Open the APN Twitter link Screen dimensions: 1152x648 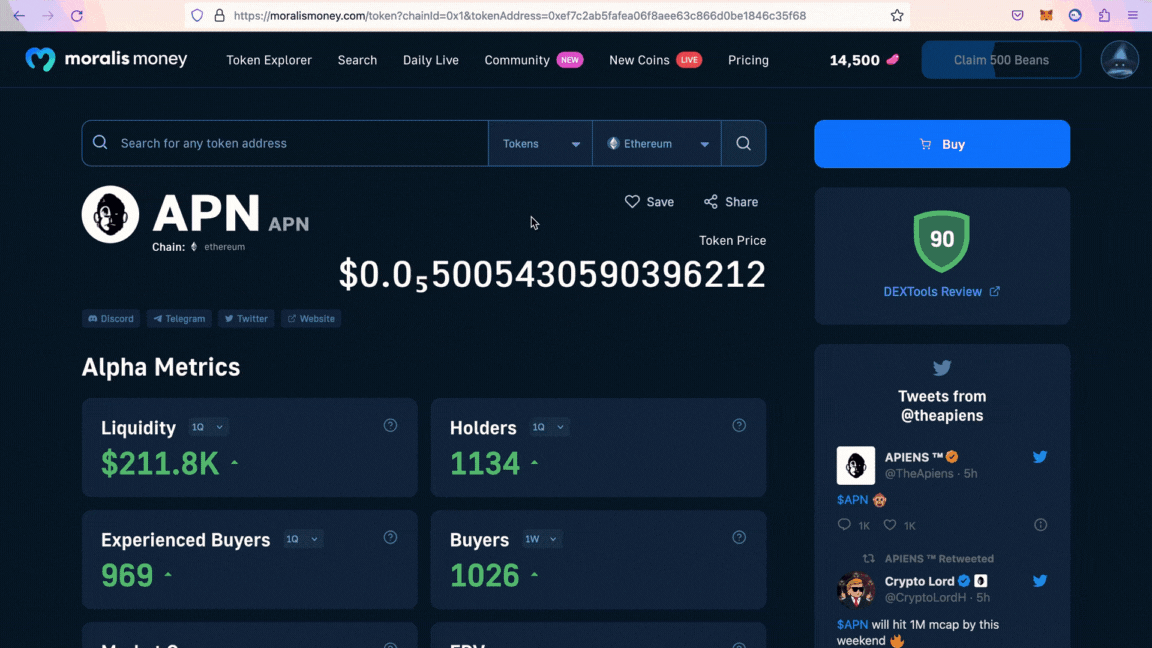246,319
